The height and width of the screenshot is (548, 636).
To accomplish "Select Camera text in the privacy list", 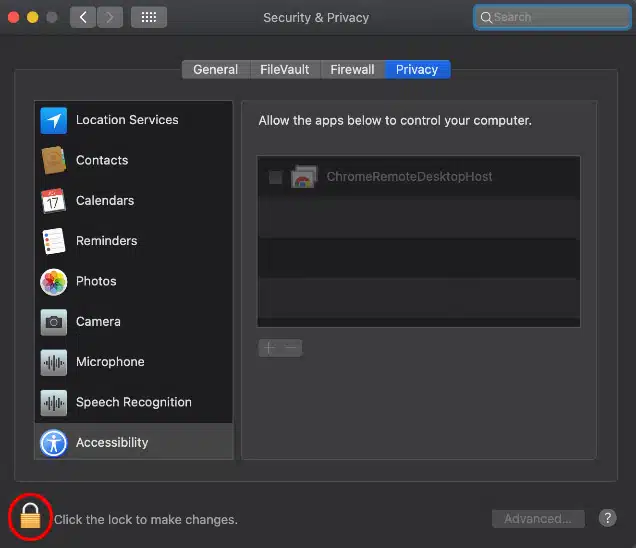I will [98, 322].
